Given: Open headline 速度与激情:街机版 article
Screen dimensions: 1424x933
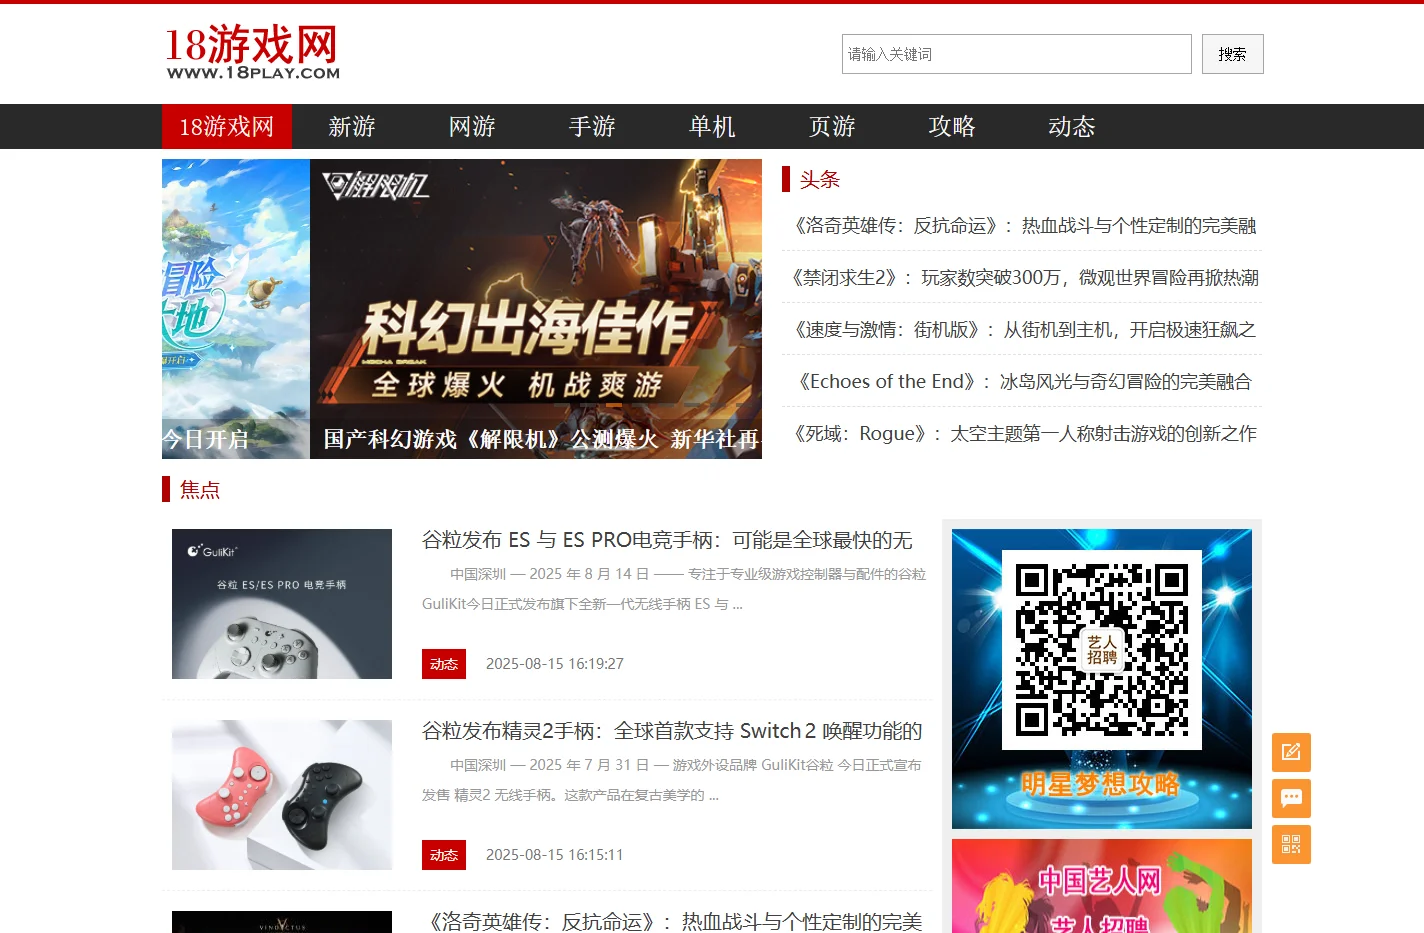Looking at the screenshot, I should tap(1024, 330).
